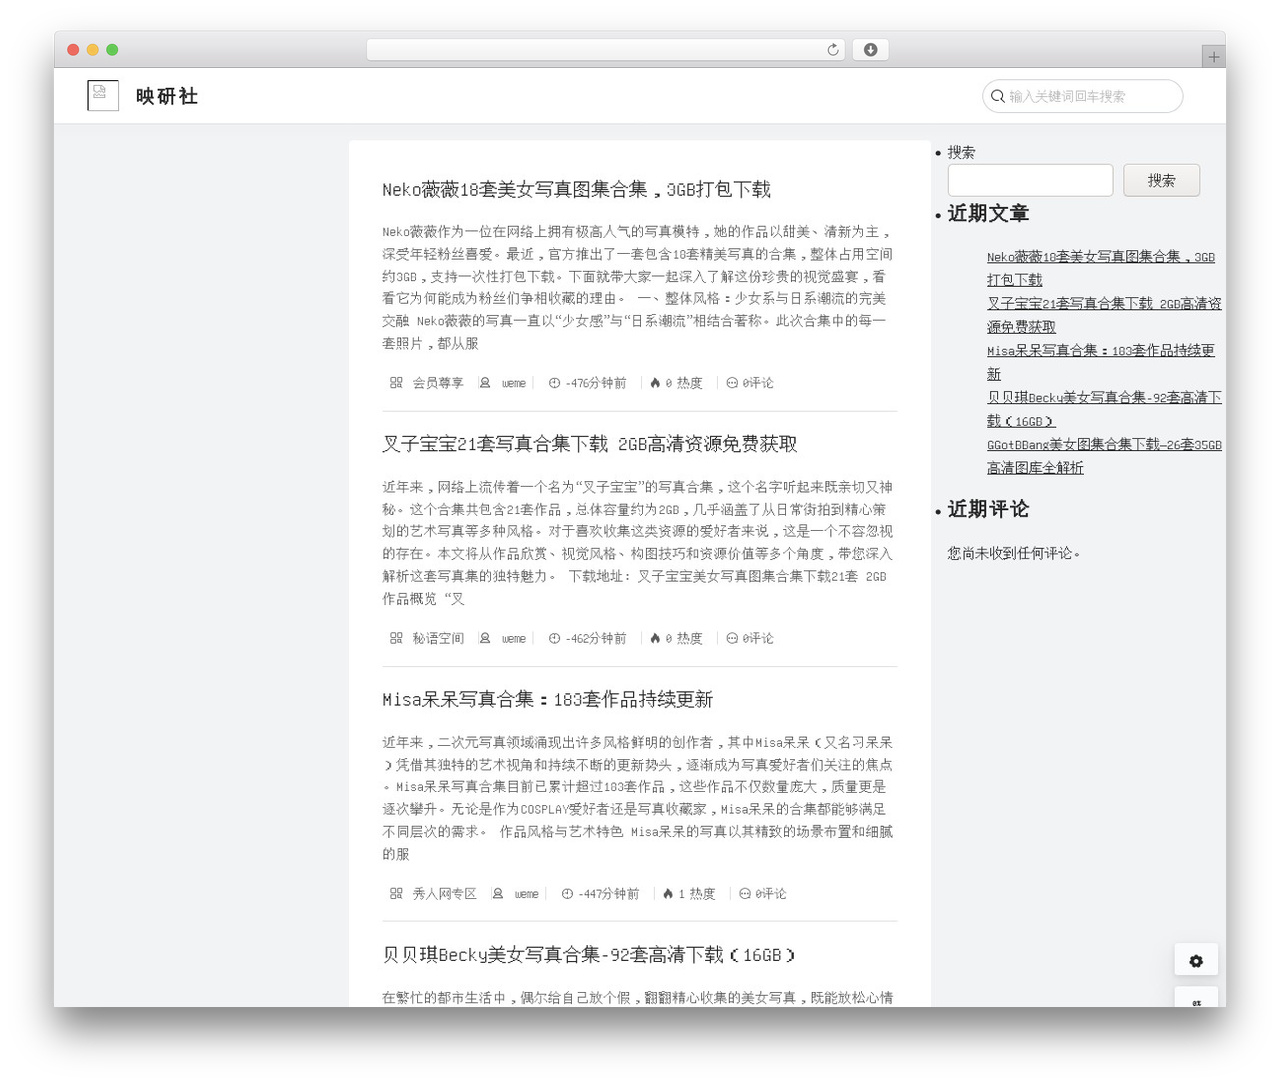The height and width of the screenshot is (1084, 1280).
Task: Click the magnifier icon in header search
Action: tap(997, 96)
